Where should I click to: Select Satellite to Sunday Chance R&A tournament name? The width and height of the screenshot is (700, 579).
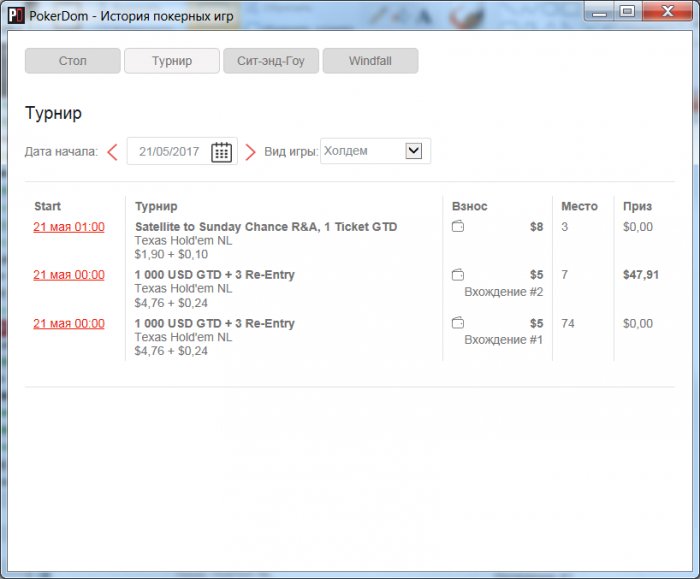[266, 227]
